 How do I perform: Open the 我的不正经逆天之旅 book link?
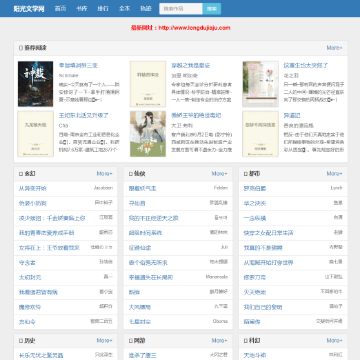[153, 218]
